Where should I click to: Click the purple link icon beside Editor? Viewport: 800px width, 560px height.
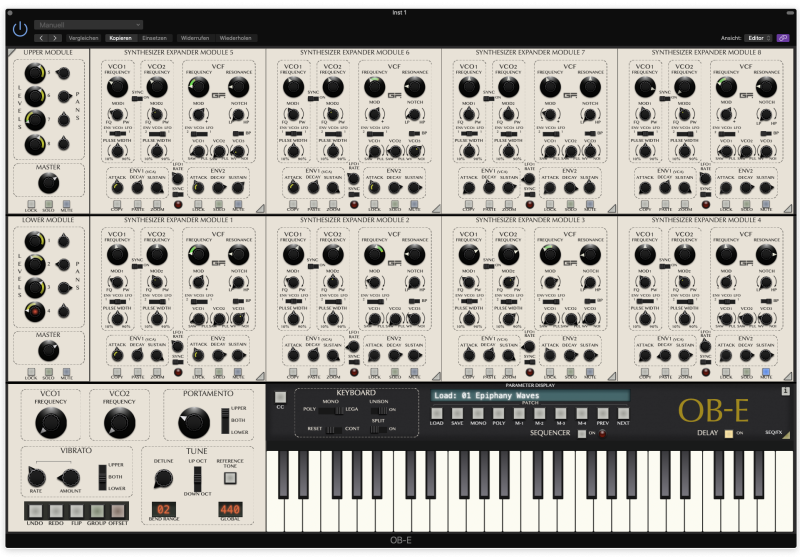tap(783, 38)
